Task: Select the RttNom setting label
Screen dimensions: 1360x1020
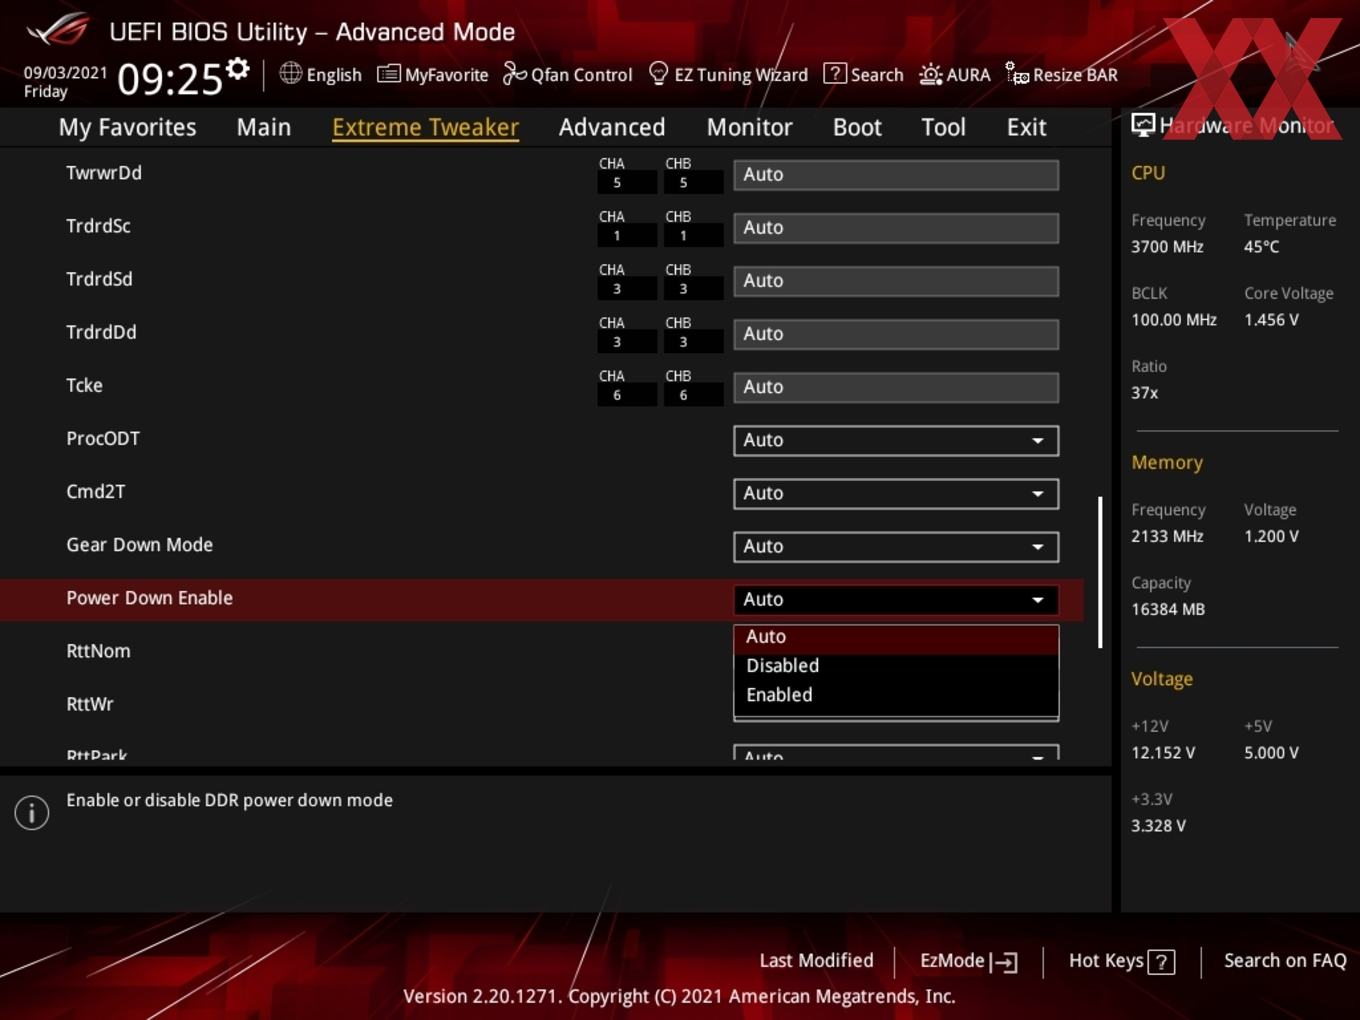Action: tap(98, 651)
